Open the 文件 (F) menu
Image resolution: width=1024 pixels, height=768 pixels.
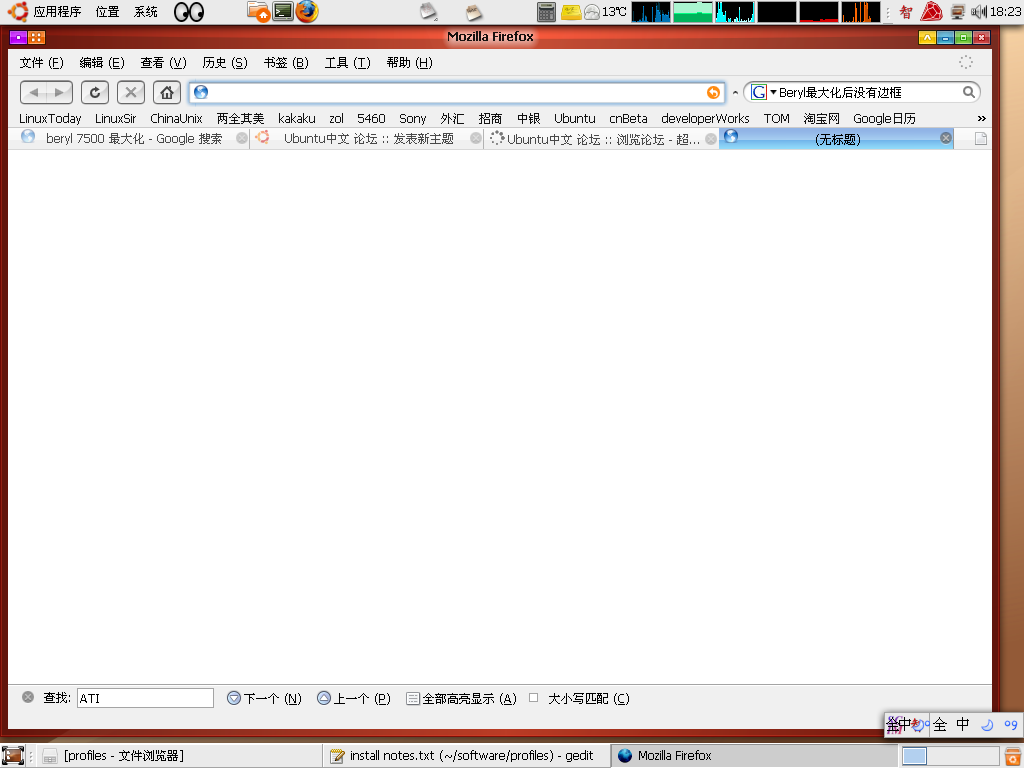tap(41, 63)
